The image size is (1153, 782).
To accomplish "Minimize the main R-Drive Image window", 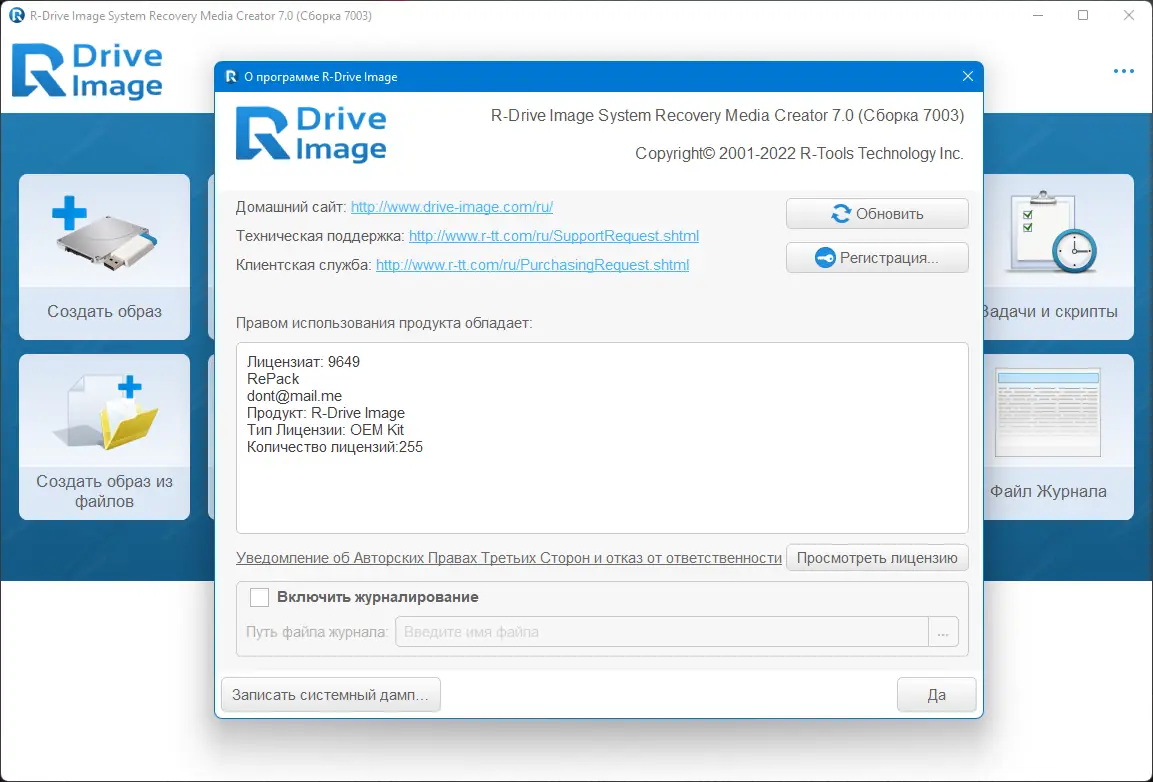I will 1038,15.
